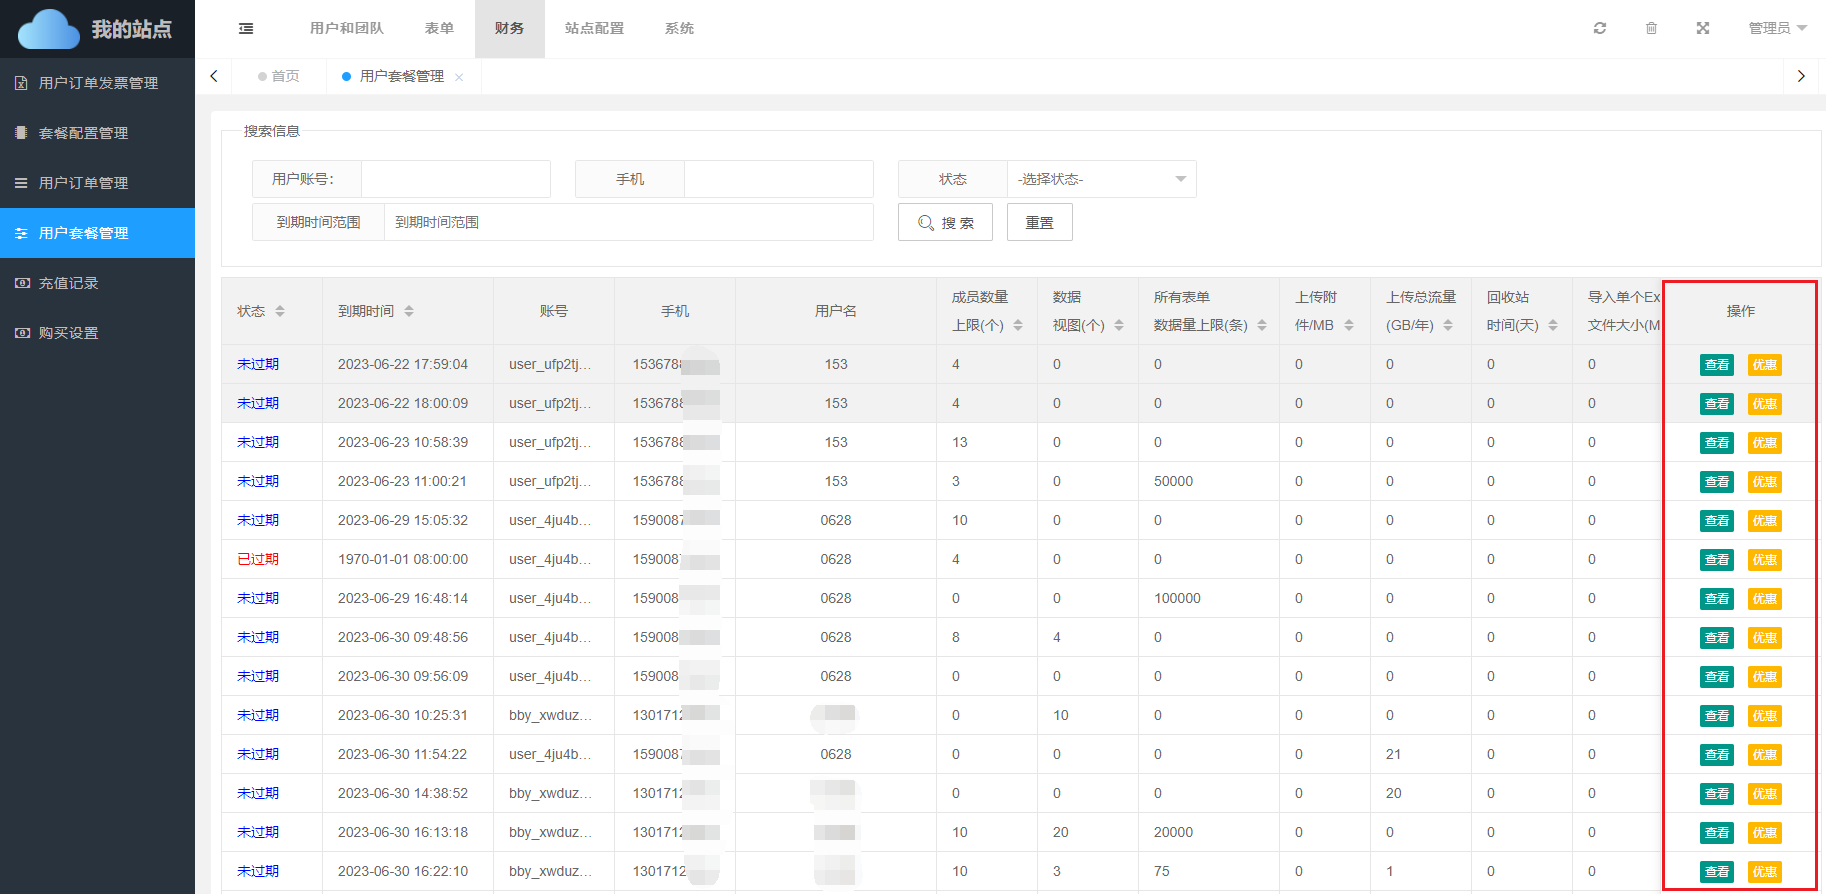This screenshot has height=894, width=1826.
Task: Click the trash can icon in header
Action: coord(1651,28)
